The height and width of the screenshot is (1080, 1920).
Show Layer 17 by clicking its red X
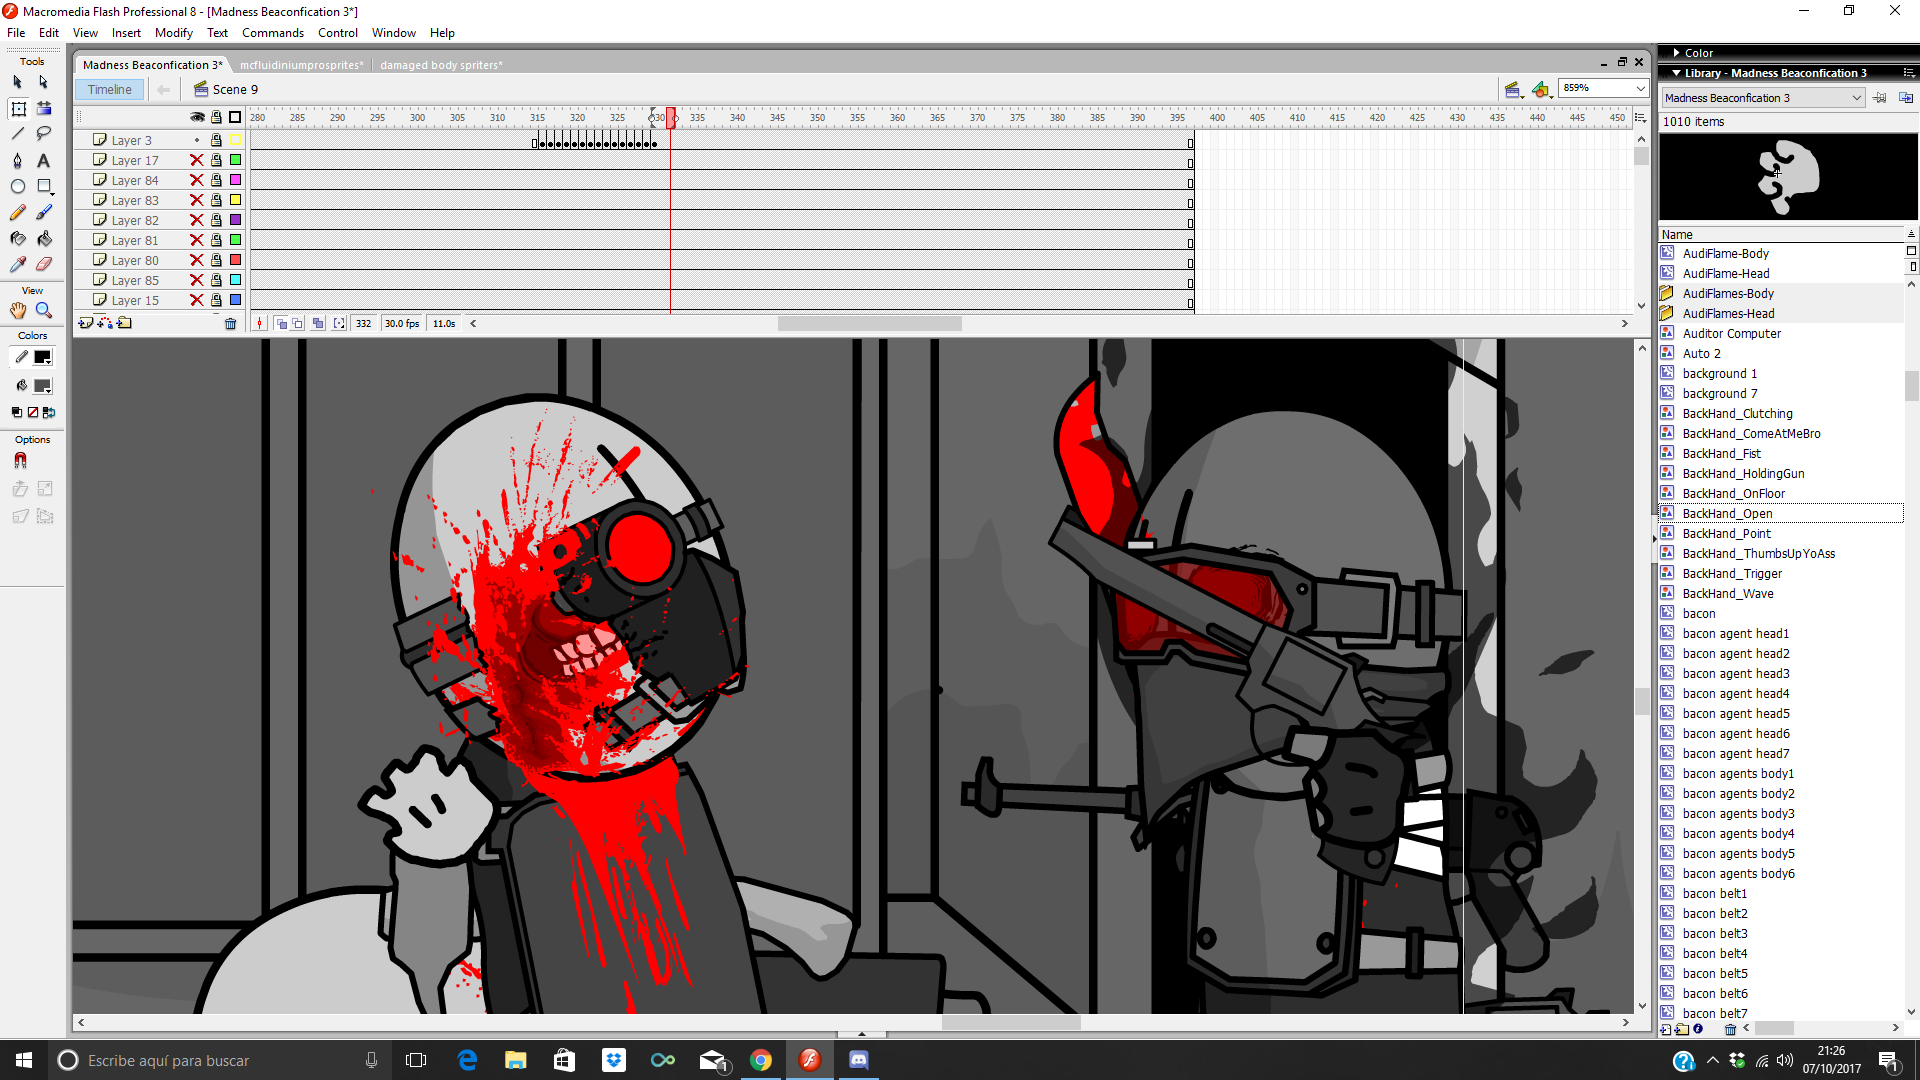[197, 160]
